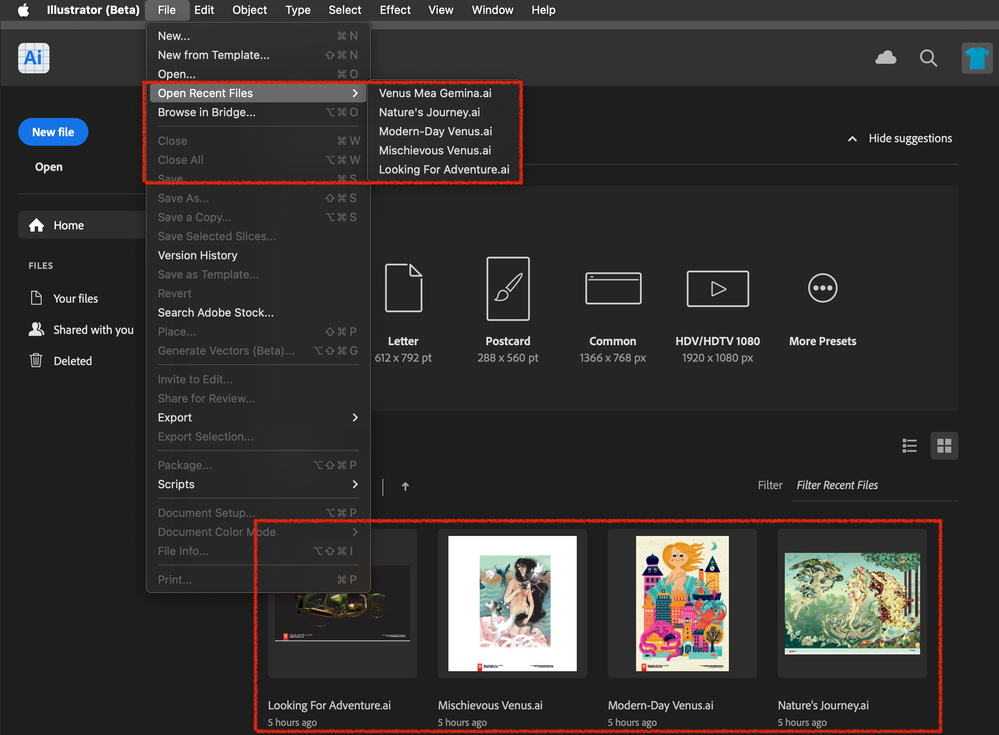Click the New file button
This screenshot has height=735, width=999.
point(52,131)
